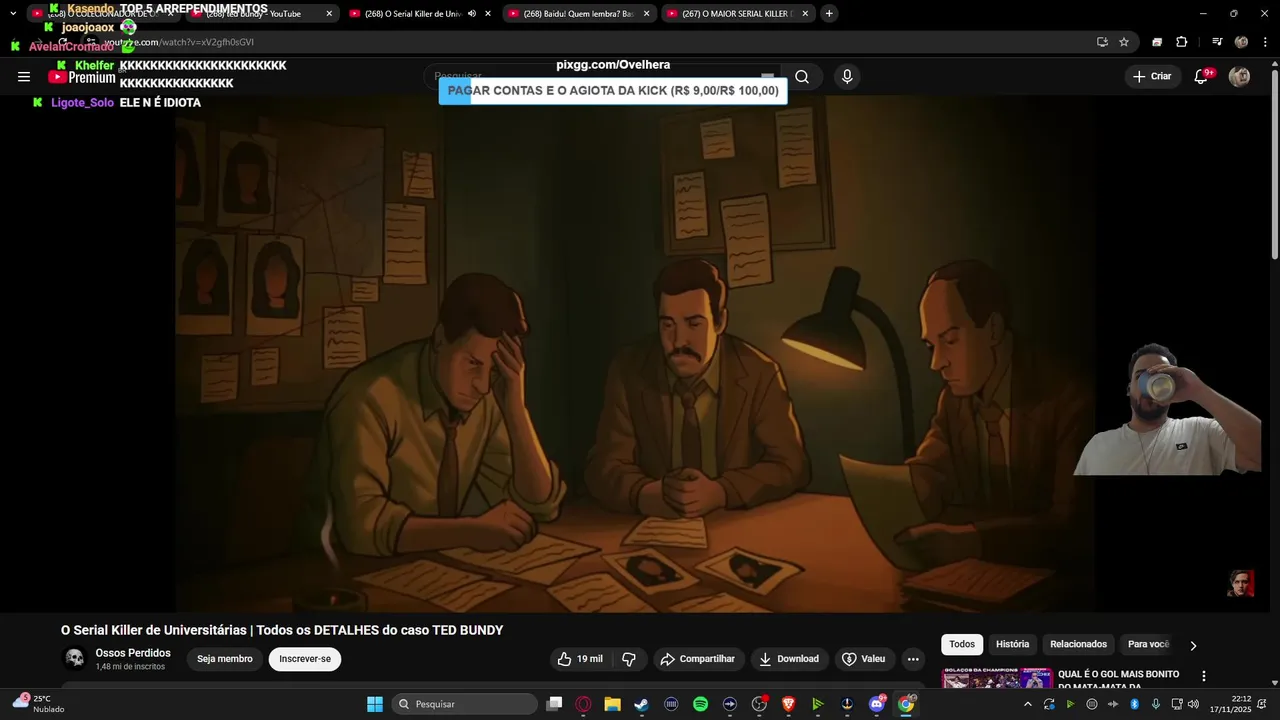Viewport: 1280px width, 720px height.
Task: Click the YouTube Premium logo
Action: (x=82, y=77)
